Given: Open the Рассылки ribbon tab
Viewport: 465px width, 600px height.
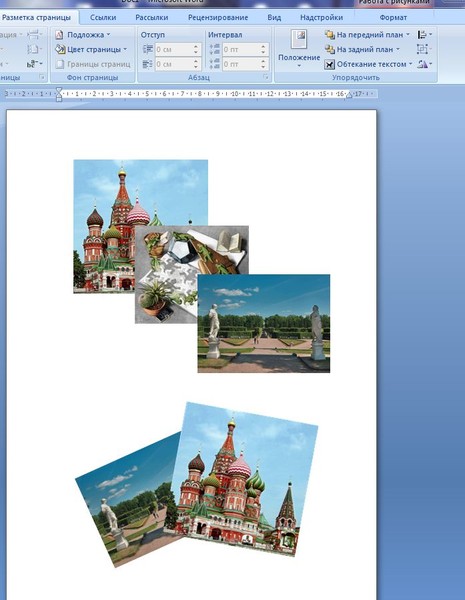Looking at the screenshot, I should 152,18.
